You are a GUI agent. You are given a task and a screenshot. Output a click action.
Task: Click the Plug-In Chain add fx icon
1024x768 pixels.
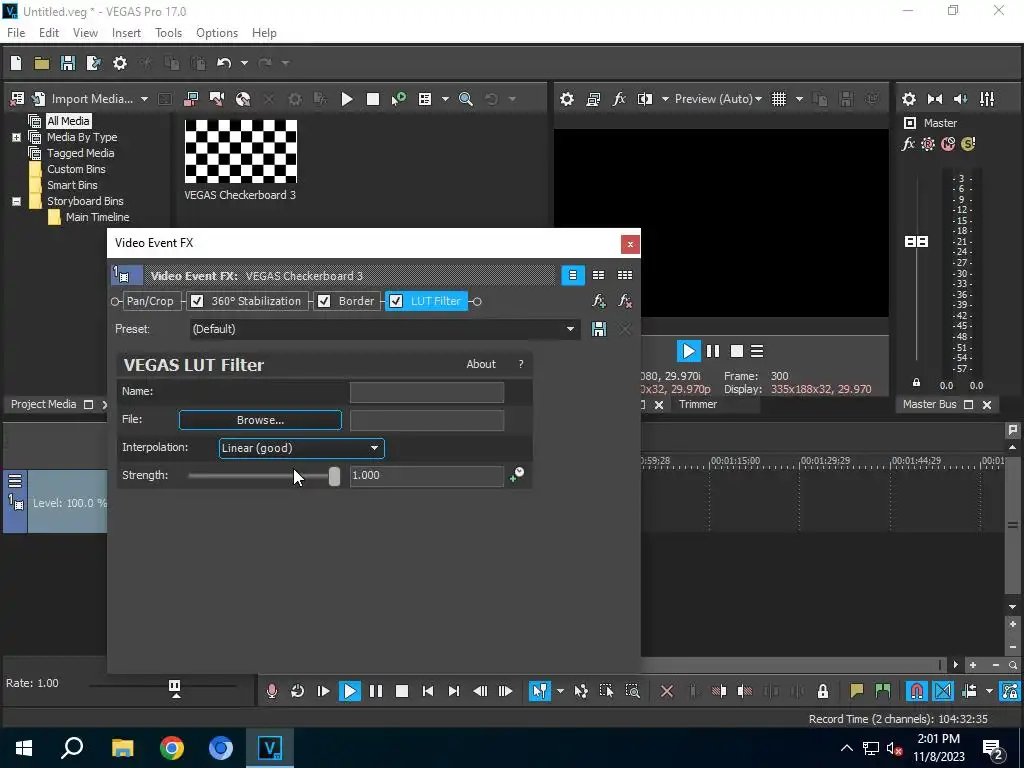pyautogui.click(x=599, y=301)
